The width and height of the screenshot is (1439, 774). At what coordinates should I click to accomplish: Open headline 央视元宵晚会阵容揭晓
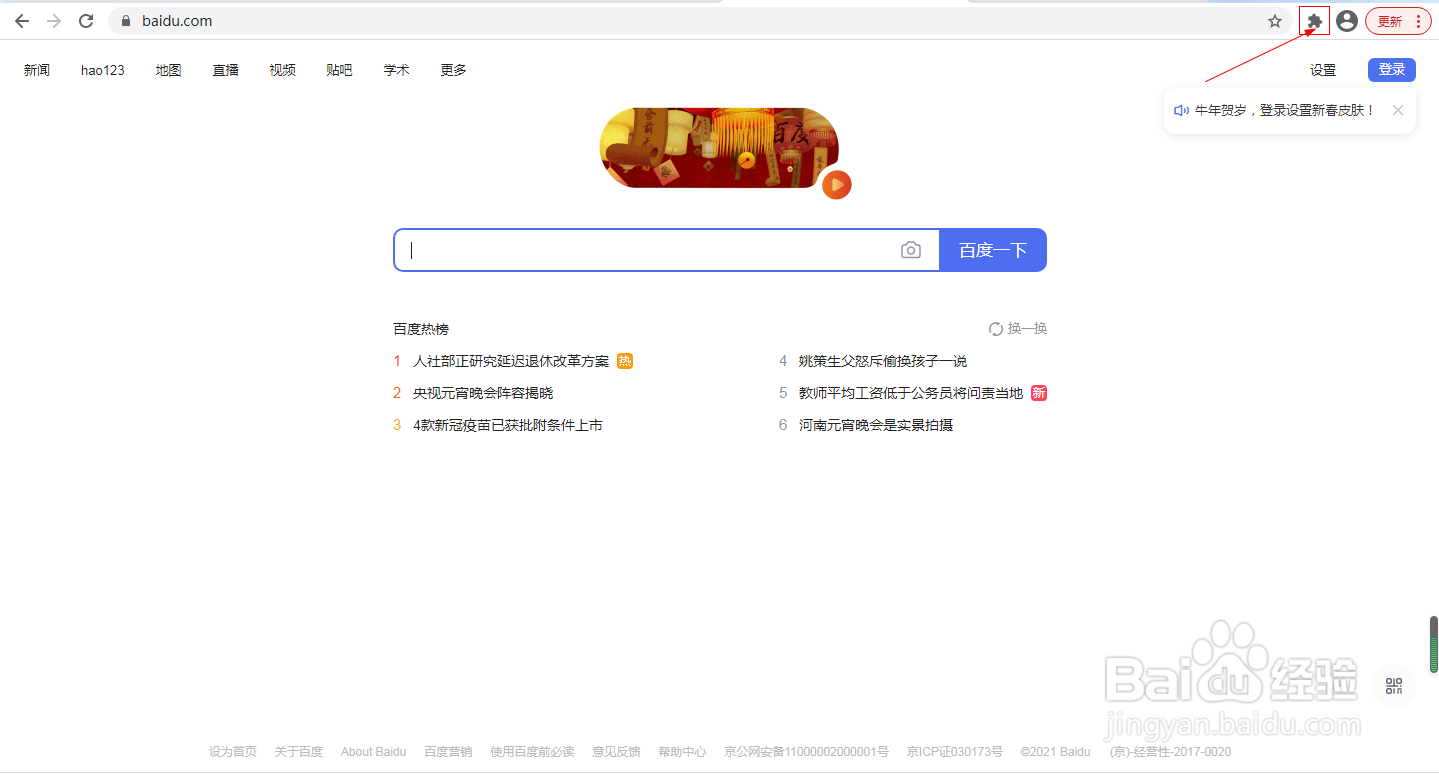pos(483,393)
